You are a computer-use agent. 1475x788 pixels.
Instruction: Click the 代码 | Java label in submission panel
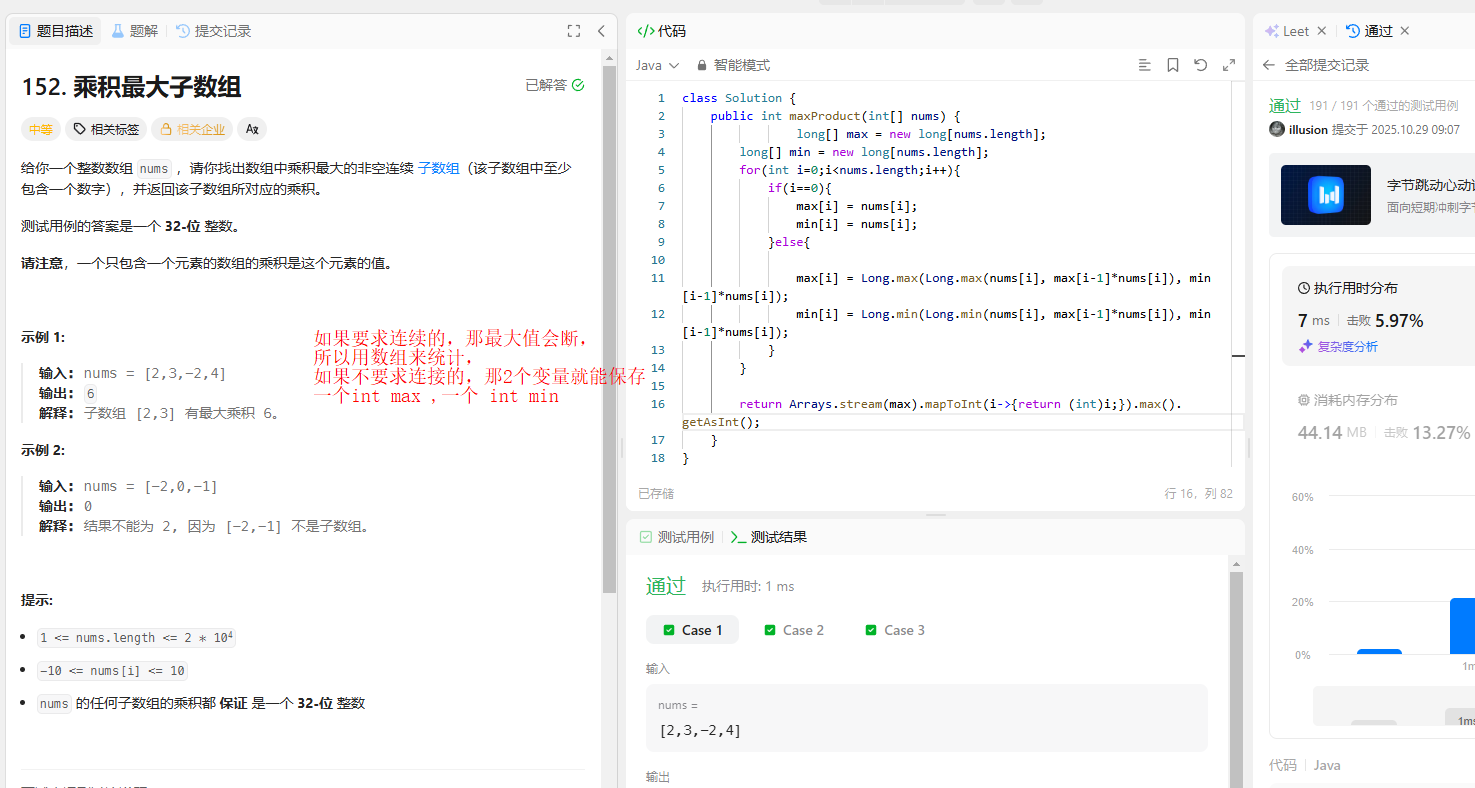click(1305, 765)
